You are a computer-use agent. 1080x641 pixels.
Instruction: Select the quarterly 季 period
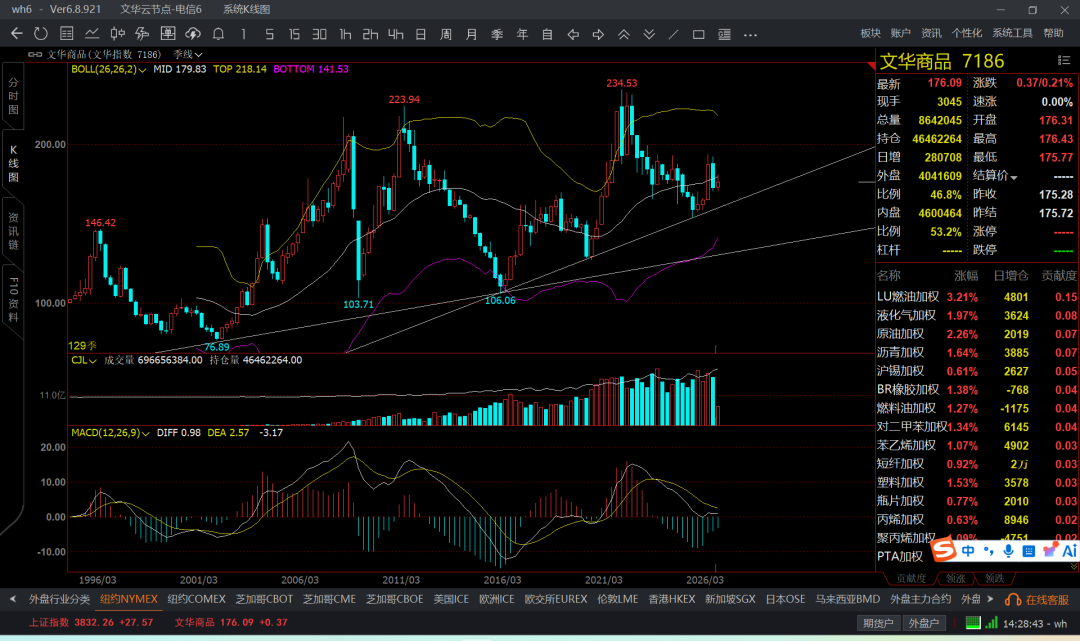coord(497,34)
